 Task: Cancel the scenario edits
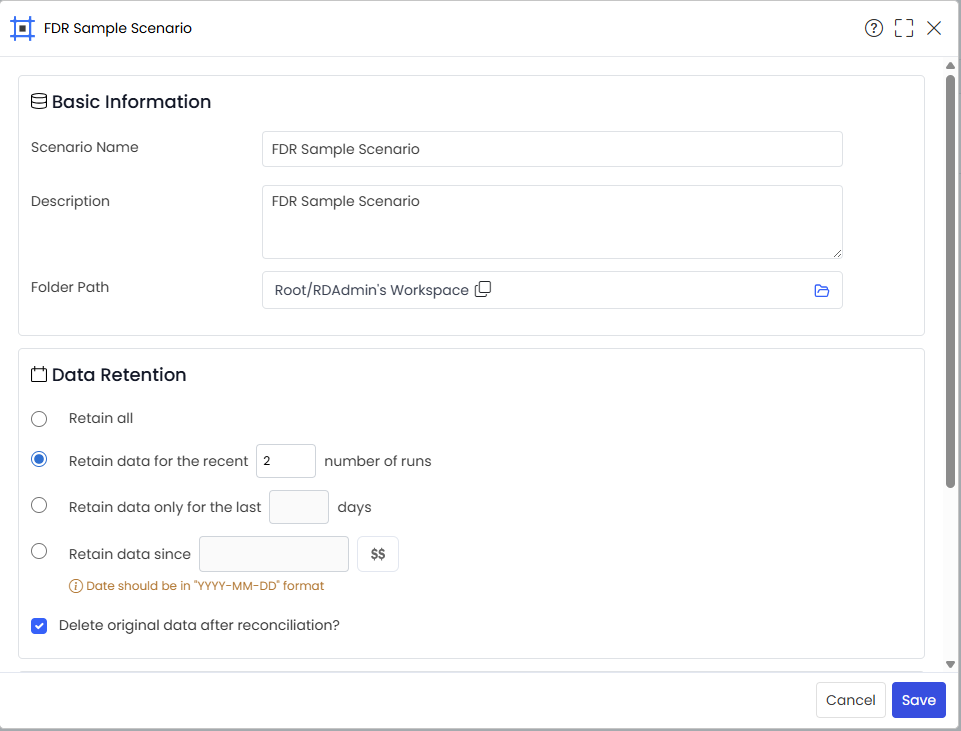click(x=850, y=700)
